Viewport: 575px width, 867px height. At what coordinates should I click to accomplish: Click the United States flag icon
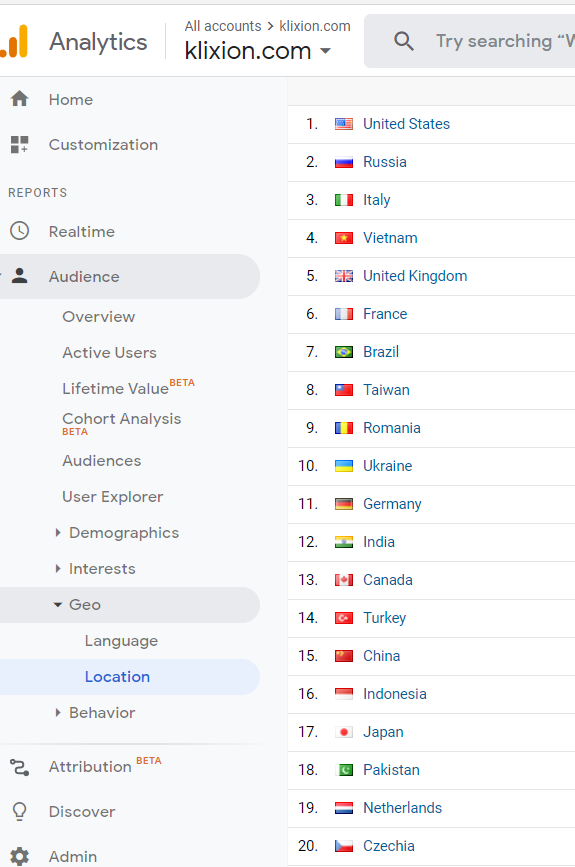344,124
